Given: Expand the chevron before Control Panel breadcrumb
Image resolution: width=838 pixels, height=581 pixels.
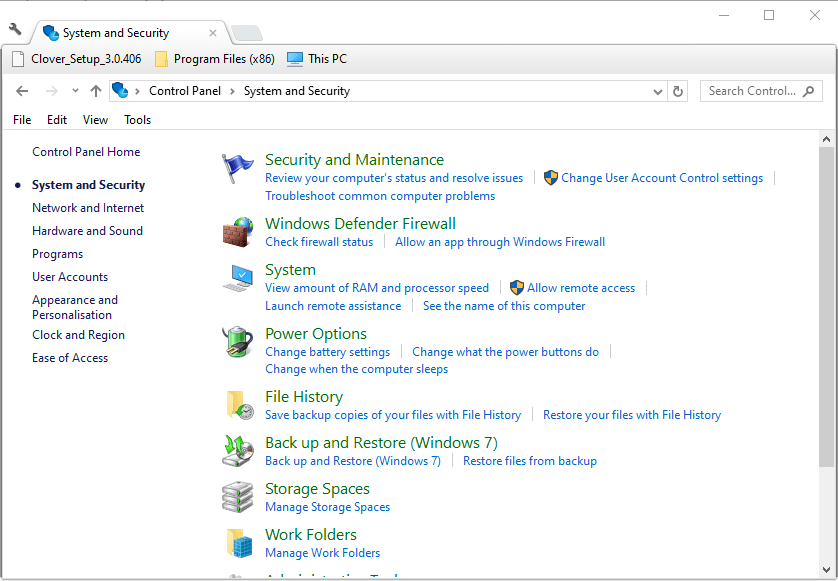Looking at the screenshot, I should (137, 91).
